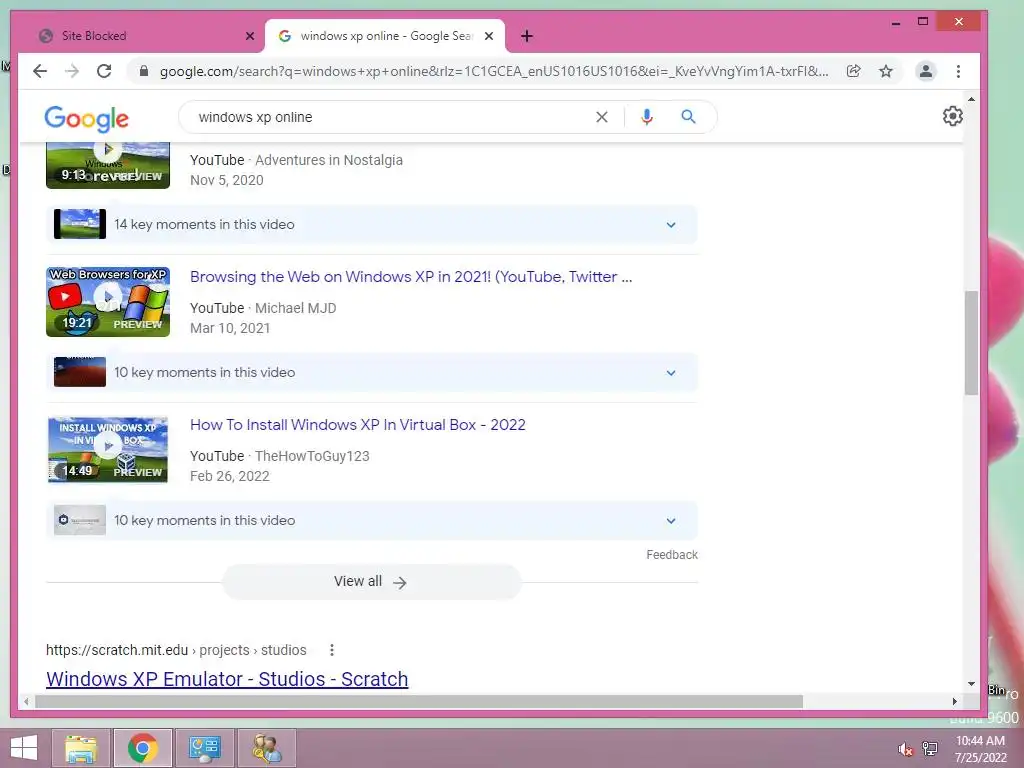Open Control Panel taskbar icon

204,748
